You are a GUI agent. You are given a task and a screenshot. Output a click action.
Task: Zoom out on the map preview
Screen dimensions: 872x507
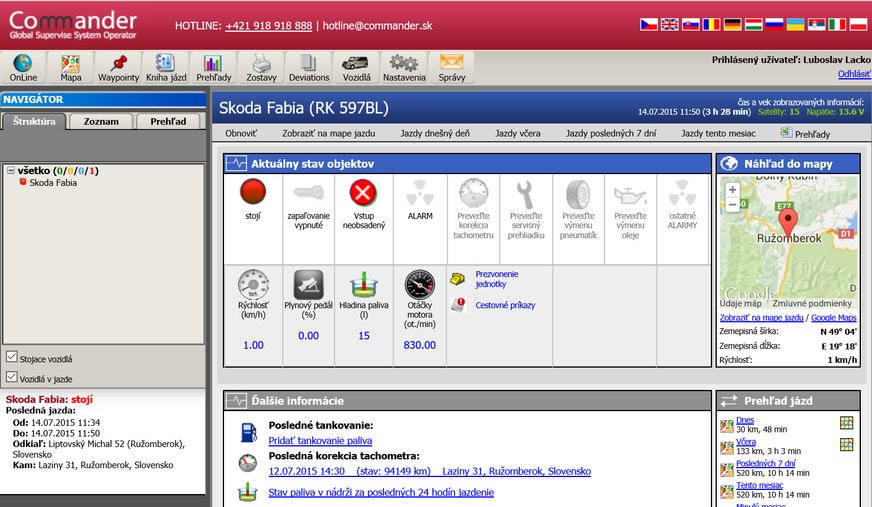(733, 204)
